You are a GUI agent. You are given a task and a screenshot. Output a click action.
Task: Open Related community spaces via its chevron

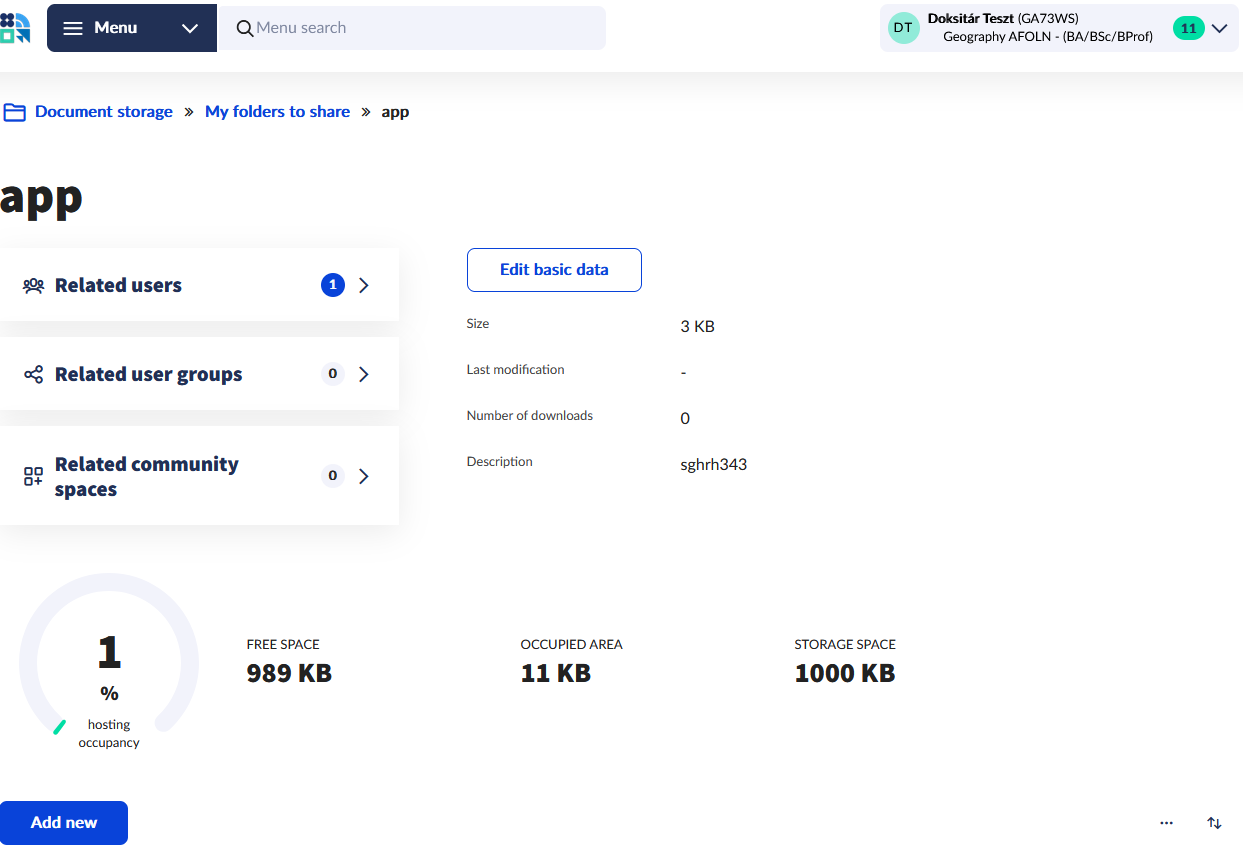[x=364, y=476]
